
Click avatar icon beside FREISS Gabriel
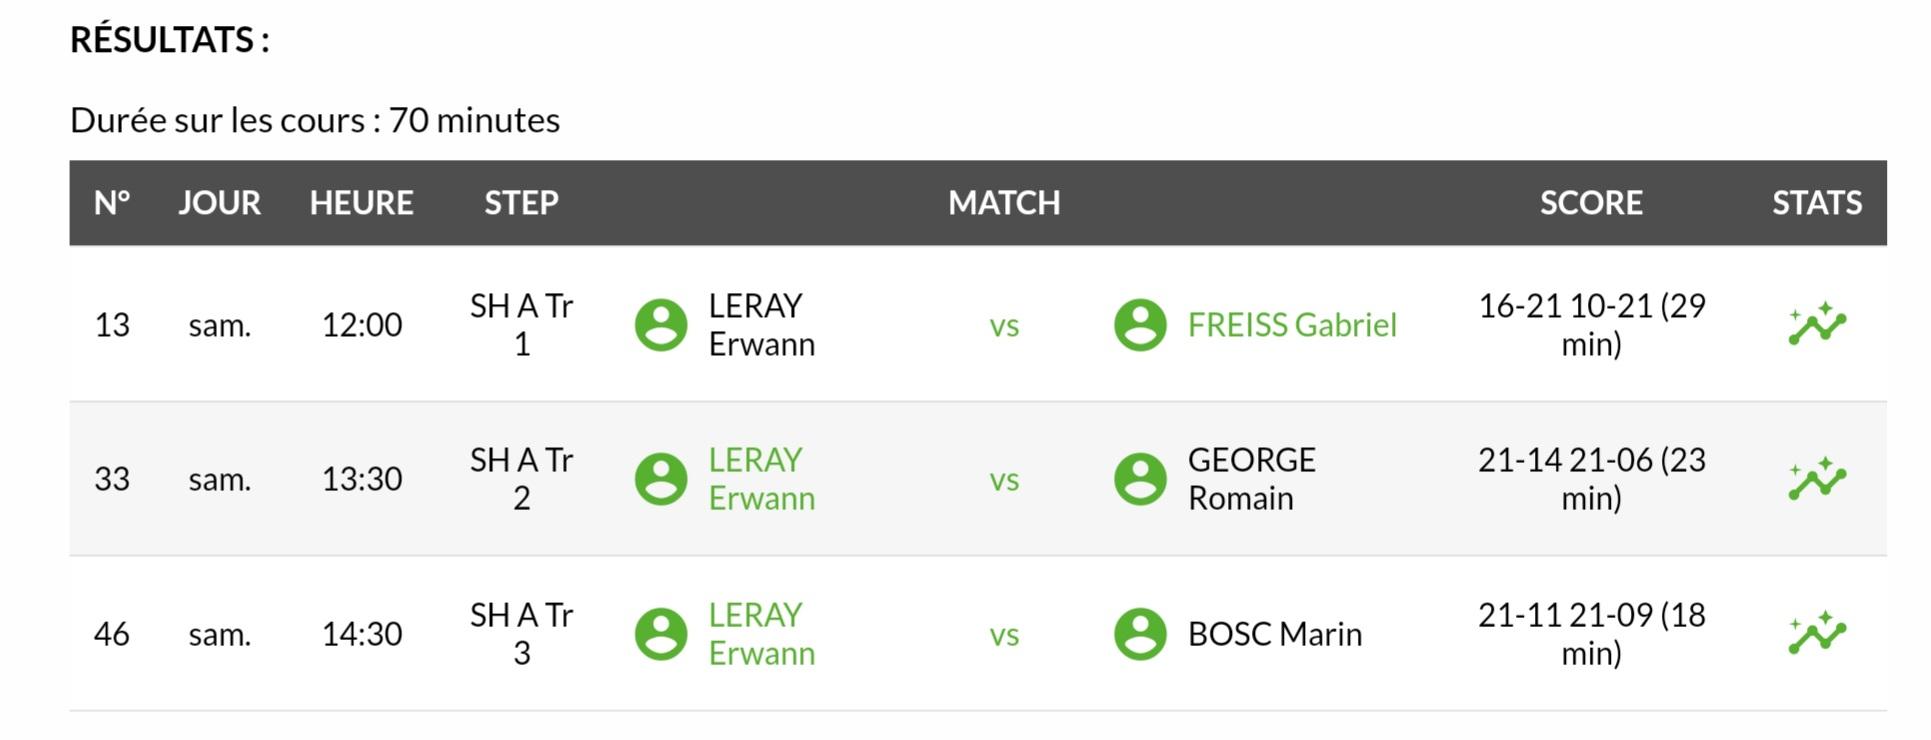point(1140,325)
